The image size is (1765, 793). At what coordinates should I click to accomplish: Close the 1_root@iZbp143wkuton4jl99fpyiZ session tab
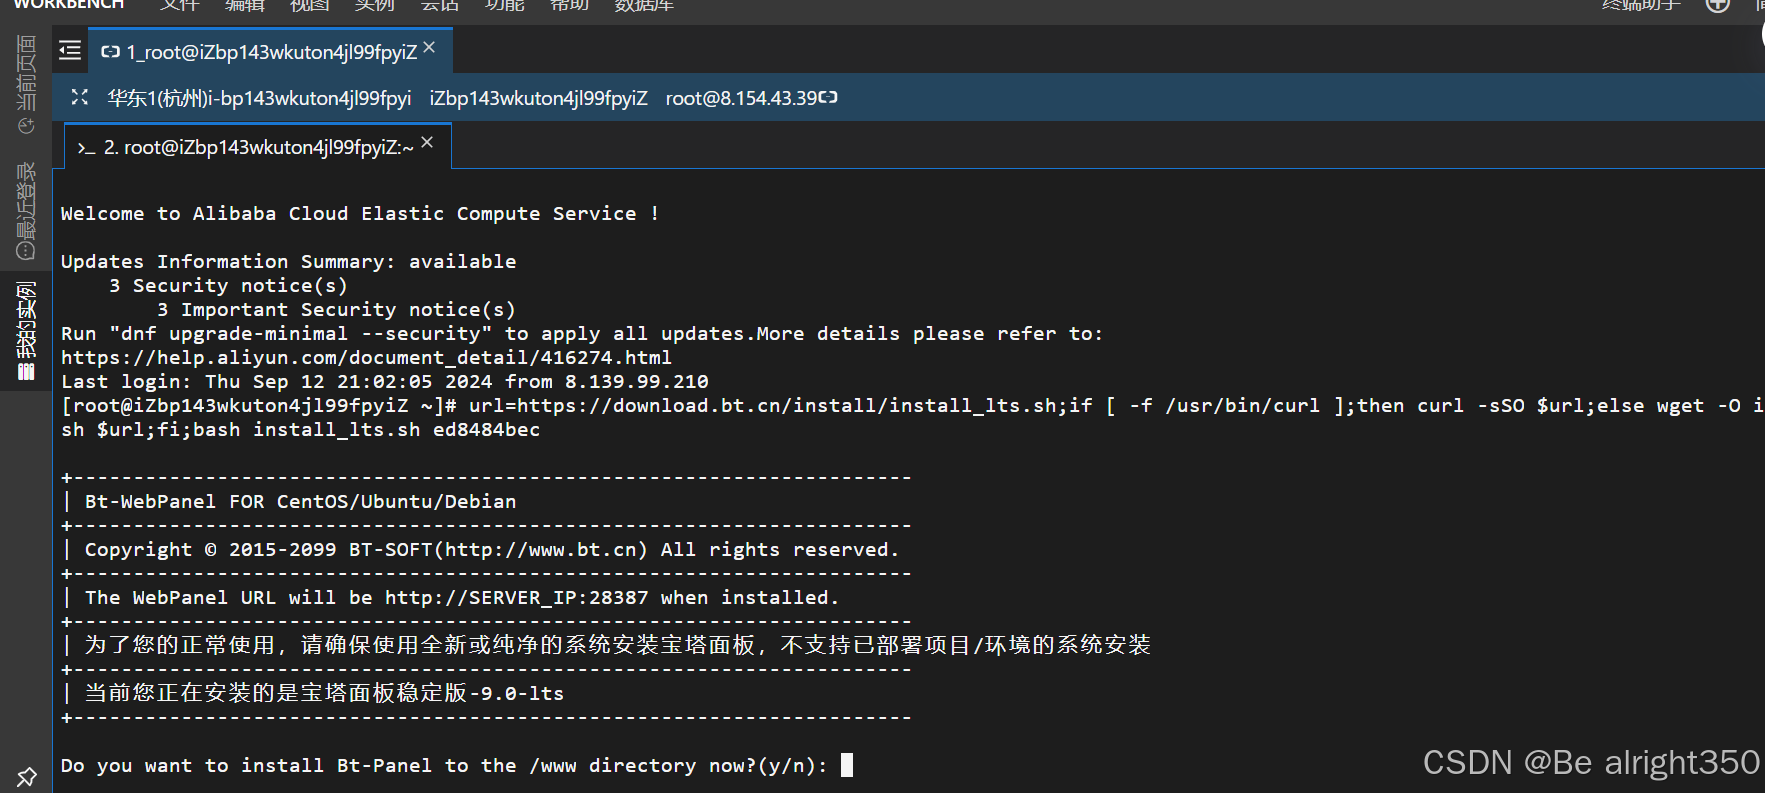[429, 47]
